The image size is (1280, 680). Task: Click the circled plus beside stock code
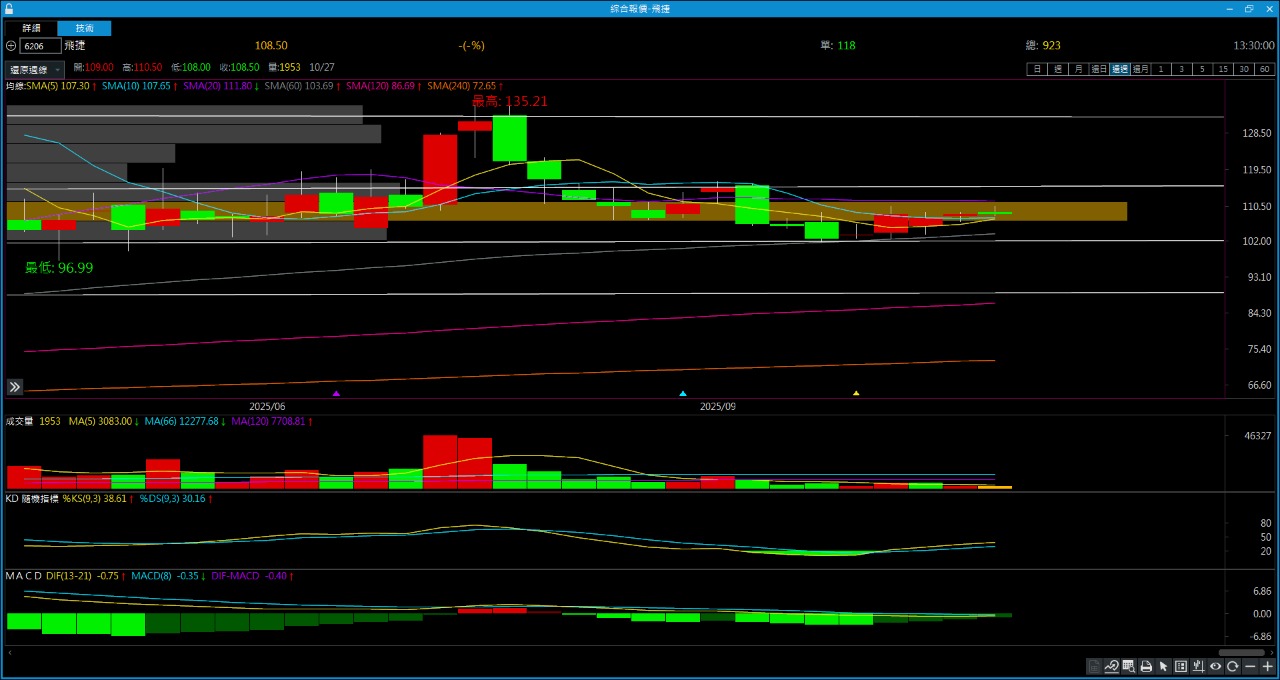[11, 46]
